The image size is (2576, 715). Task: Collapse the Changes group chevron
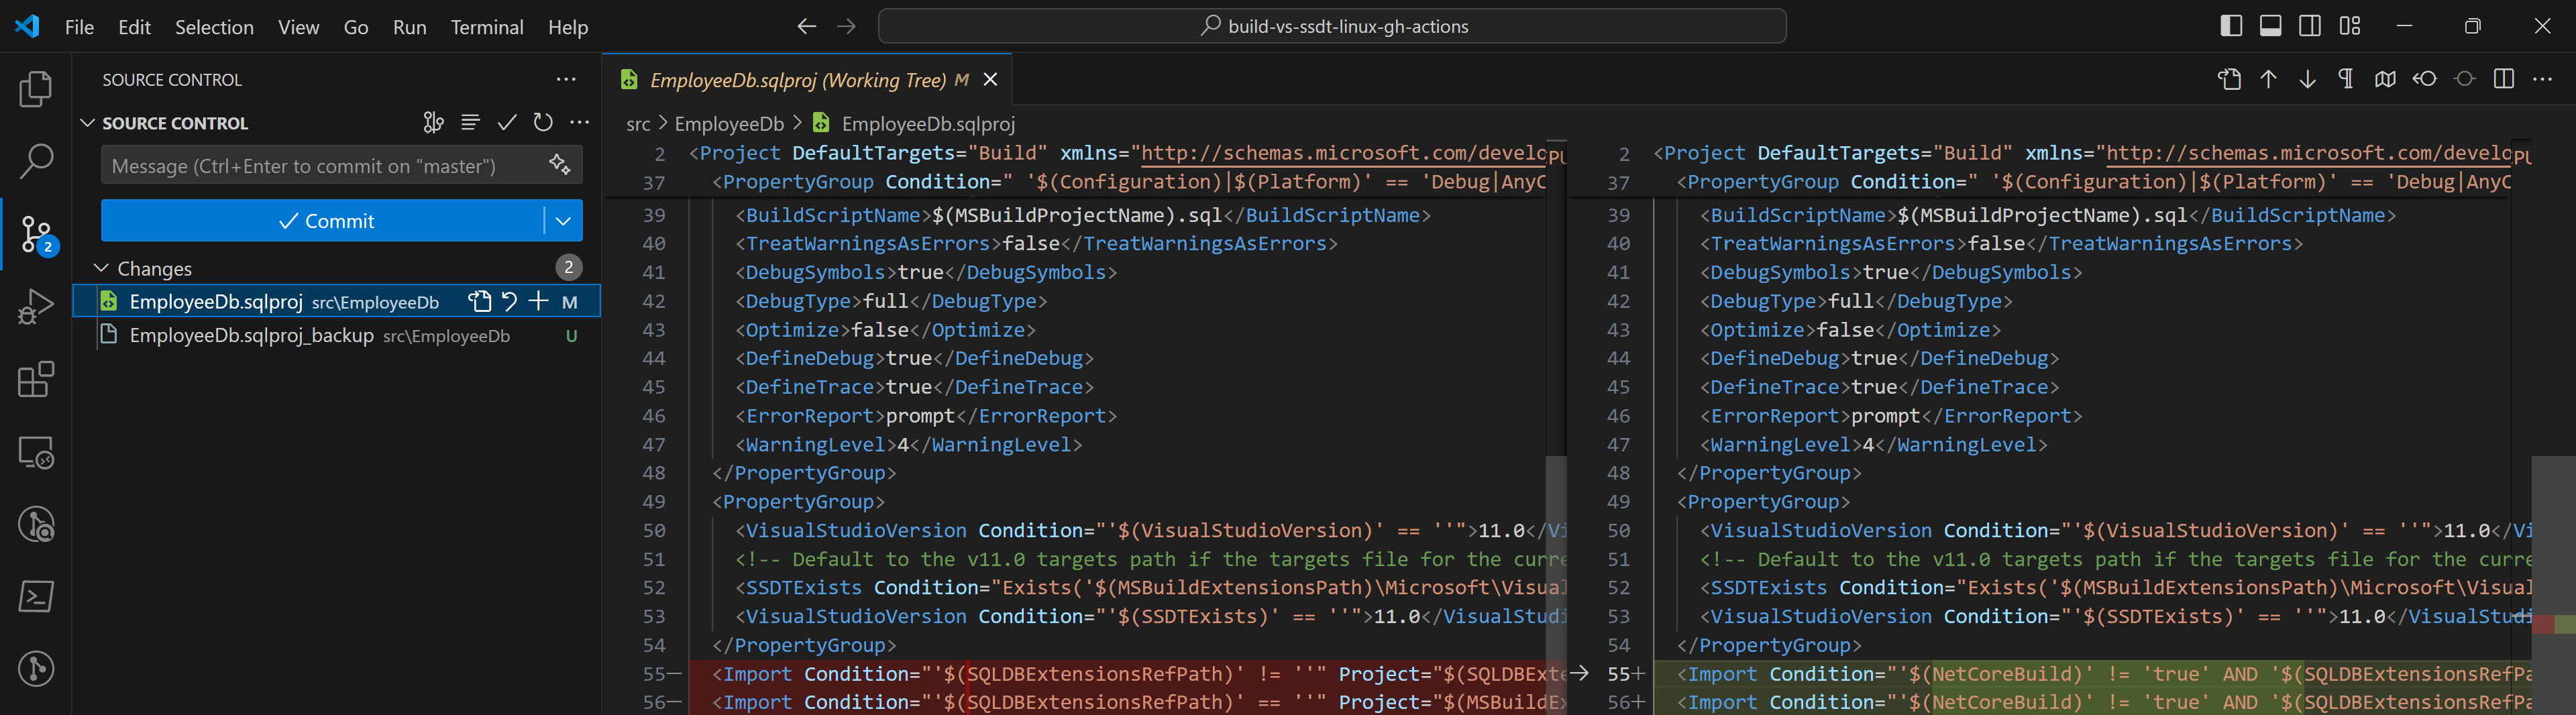click(101, 268)
